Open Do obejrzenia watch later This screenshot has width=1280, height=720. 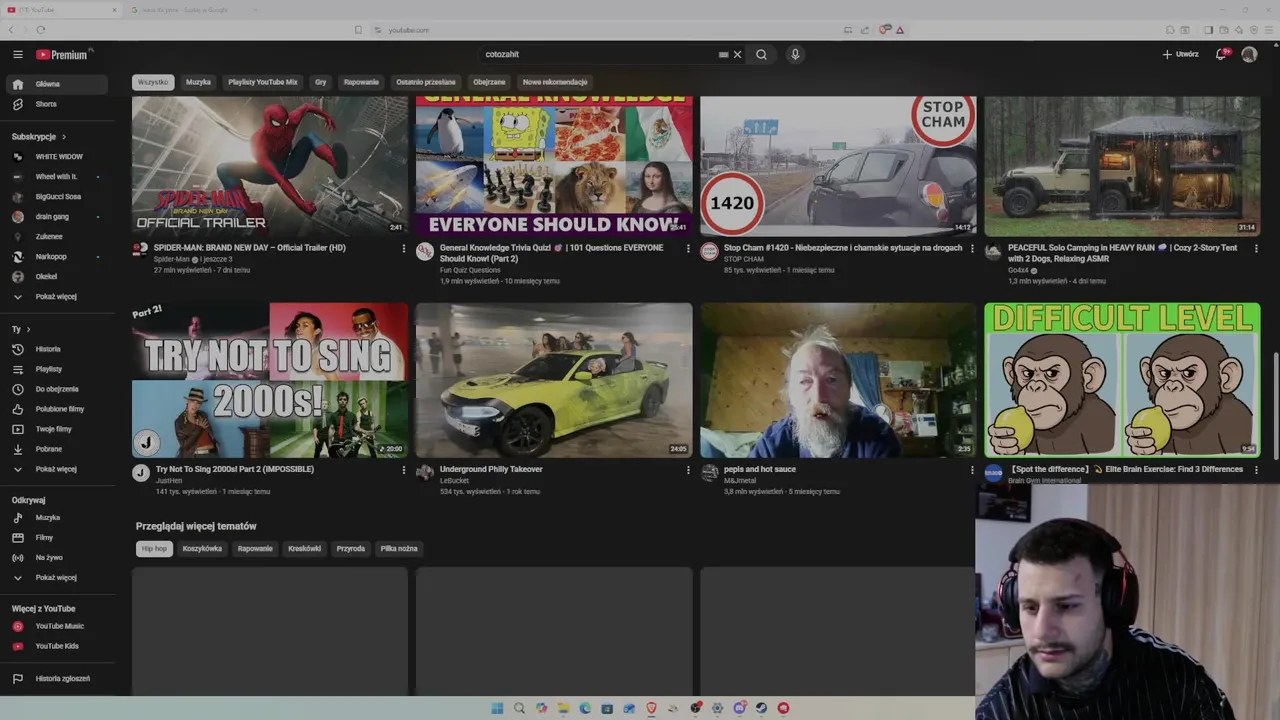click(56, 389)
